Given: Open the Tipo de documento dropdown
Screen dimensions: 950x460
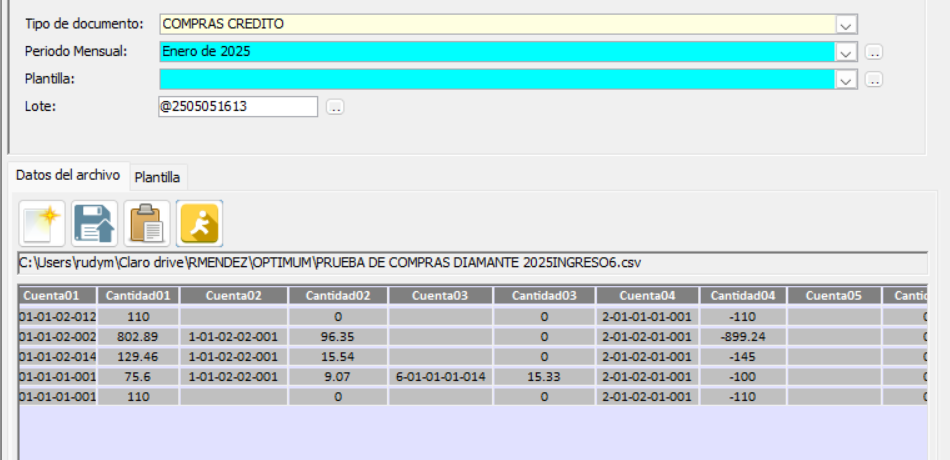Looking at the screenshot, I should tap(846, 25).
